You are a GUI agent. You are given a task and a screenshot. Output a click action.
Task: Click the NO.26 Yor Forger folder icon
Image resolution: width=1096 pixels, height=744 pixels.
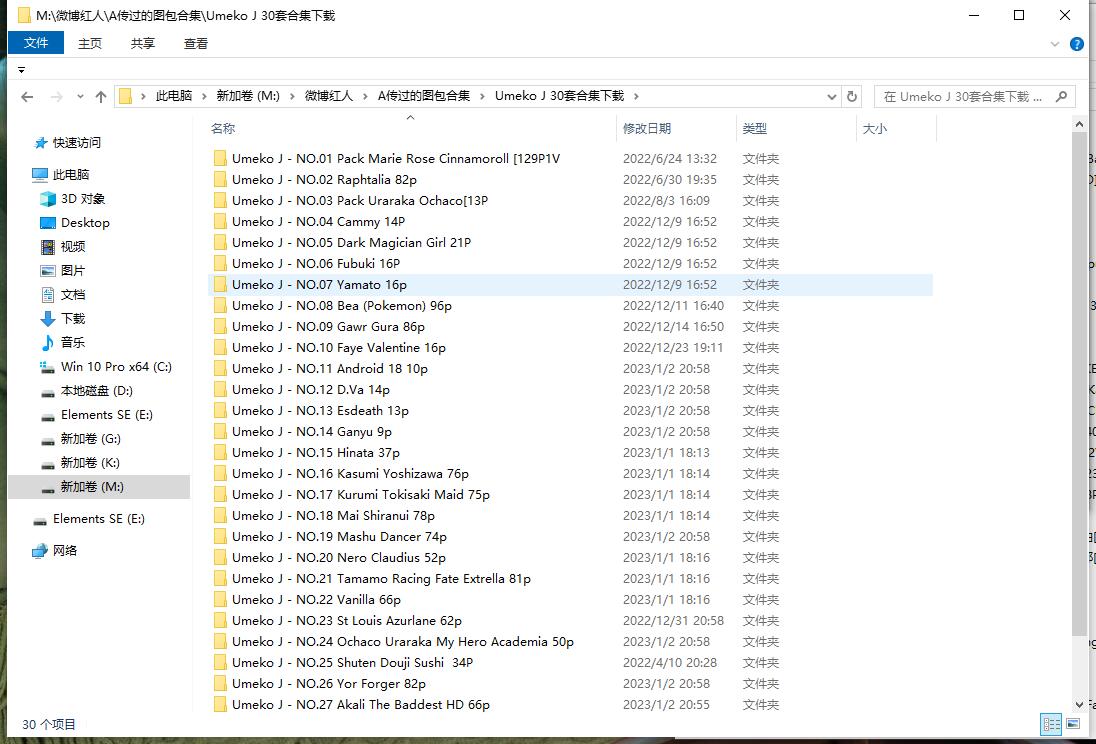[x=220, y=683]
